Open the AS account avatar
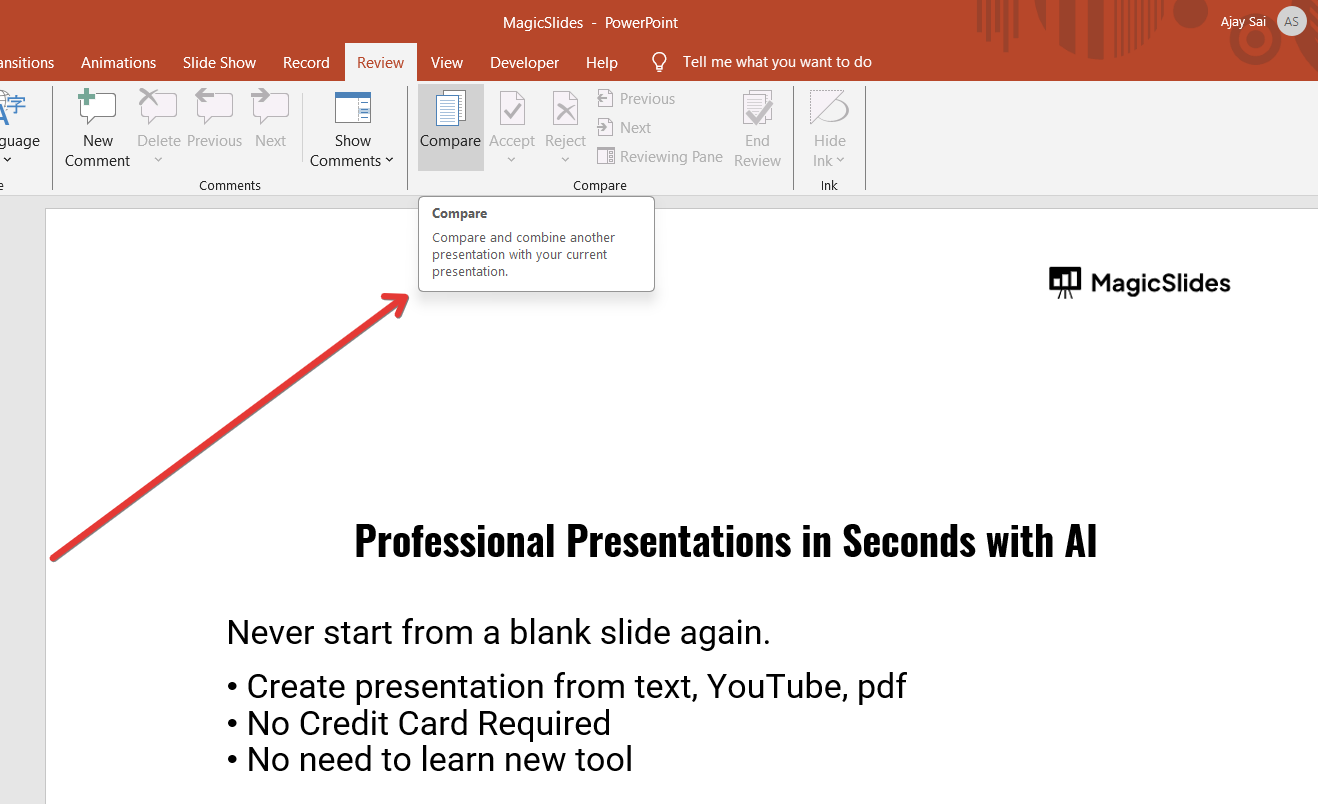The image size is (1318, 804). click(x=1292, y=21)
